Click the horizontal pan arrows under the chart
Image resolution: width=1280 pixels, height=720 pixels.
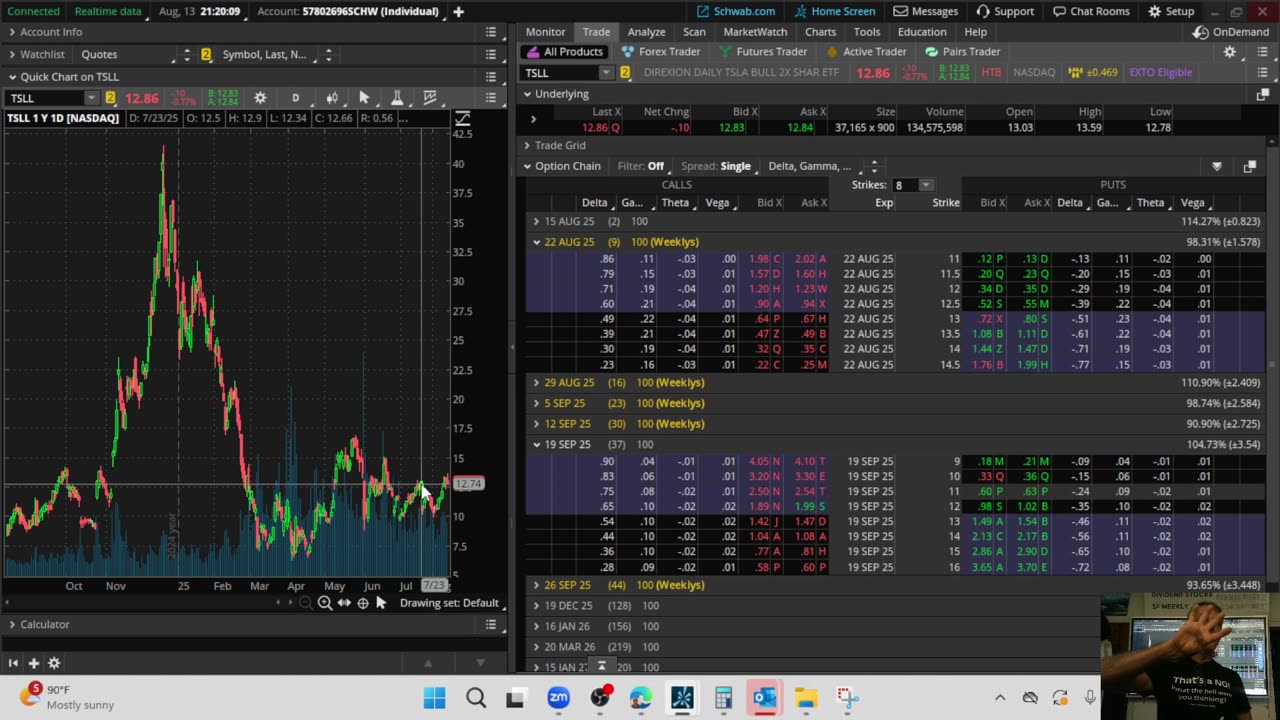pos(344,603)
